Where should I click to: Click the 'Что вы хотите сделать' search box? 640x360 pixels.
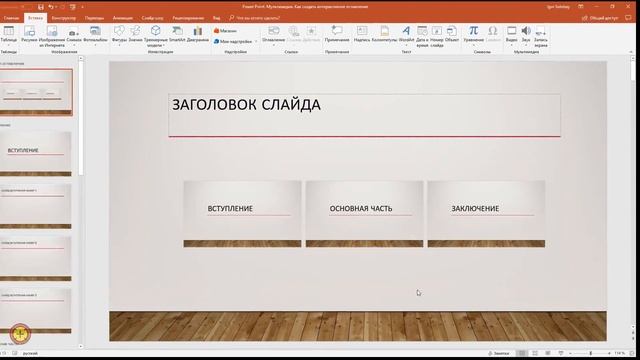pyautogui.click(x=255, y=18)
